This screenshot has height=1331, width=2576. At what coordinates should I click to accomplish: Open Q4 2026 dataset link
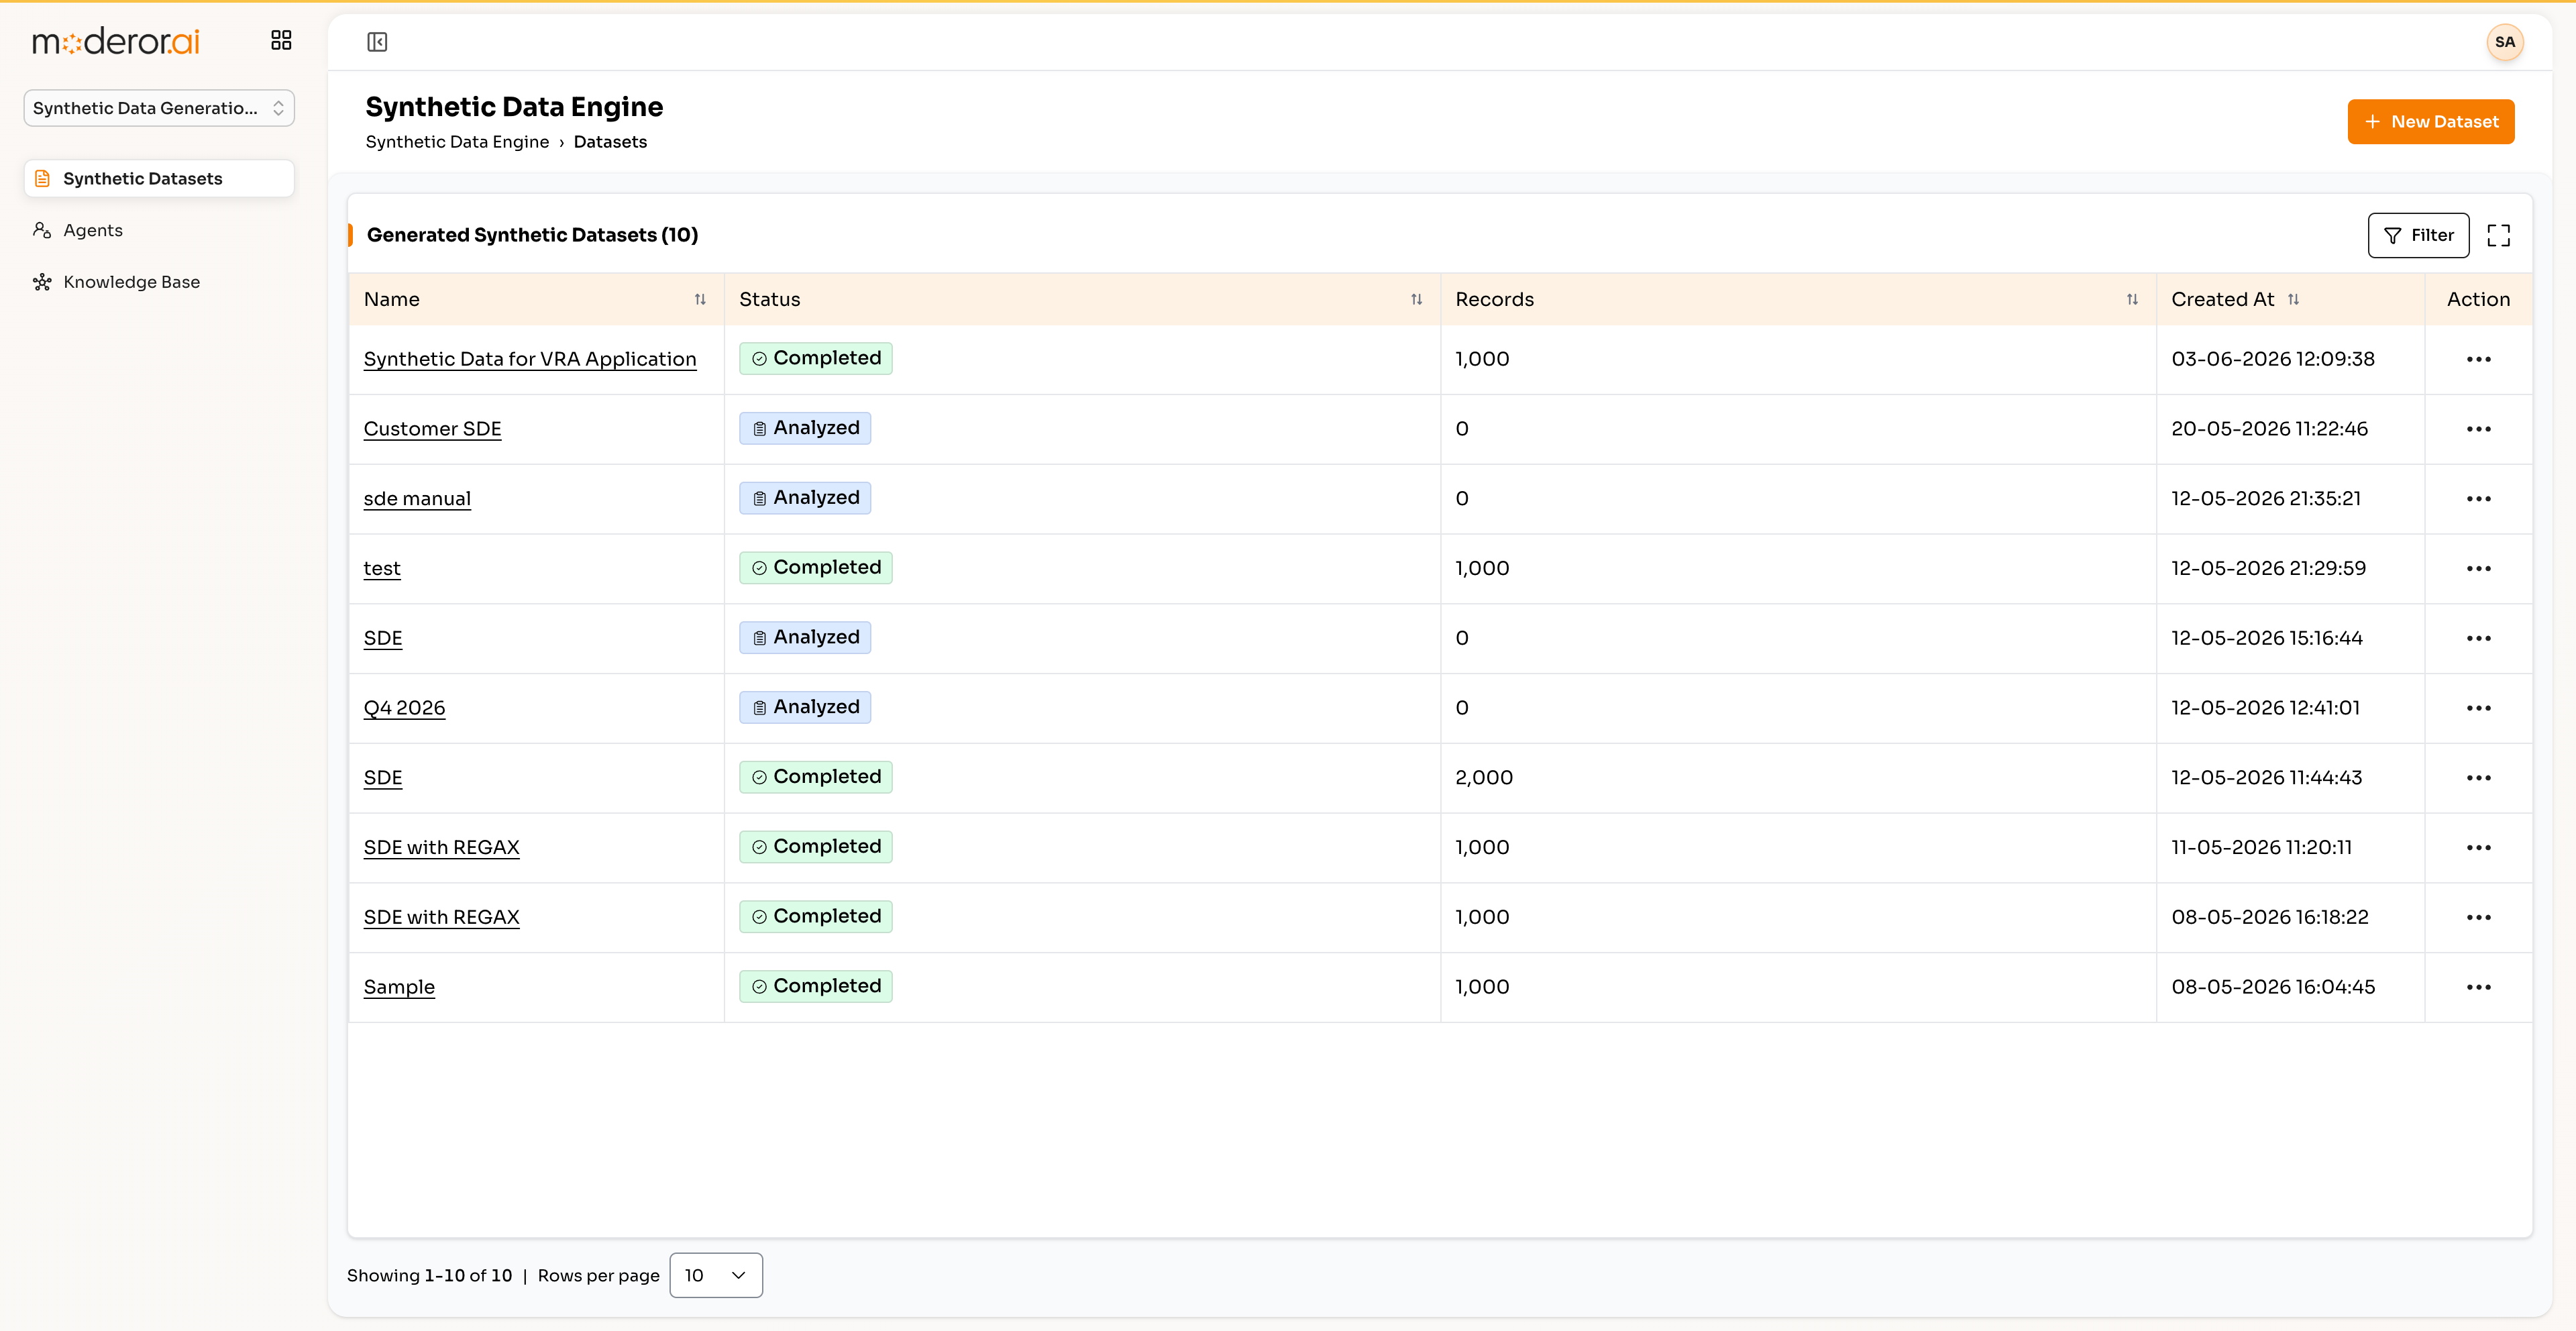(x=404, y=708)
